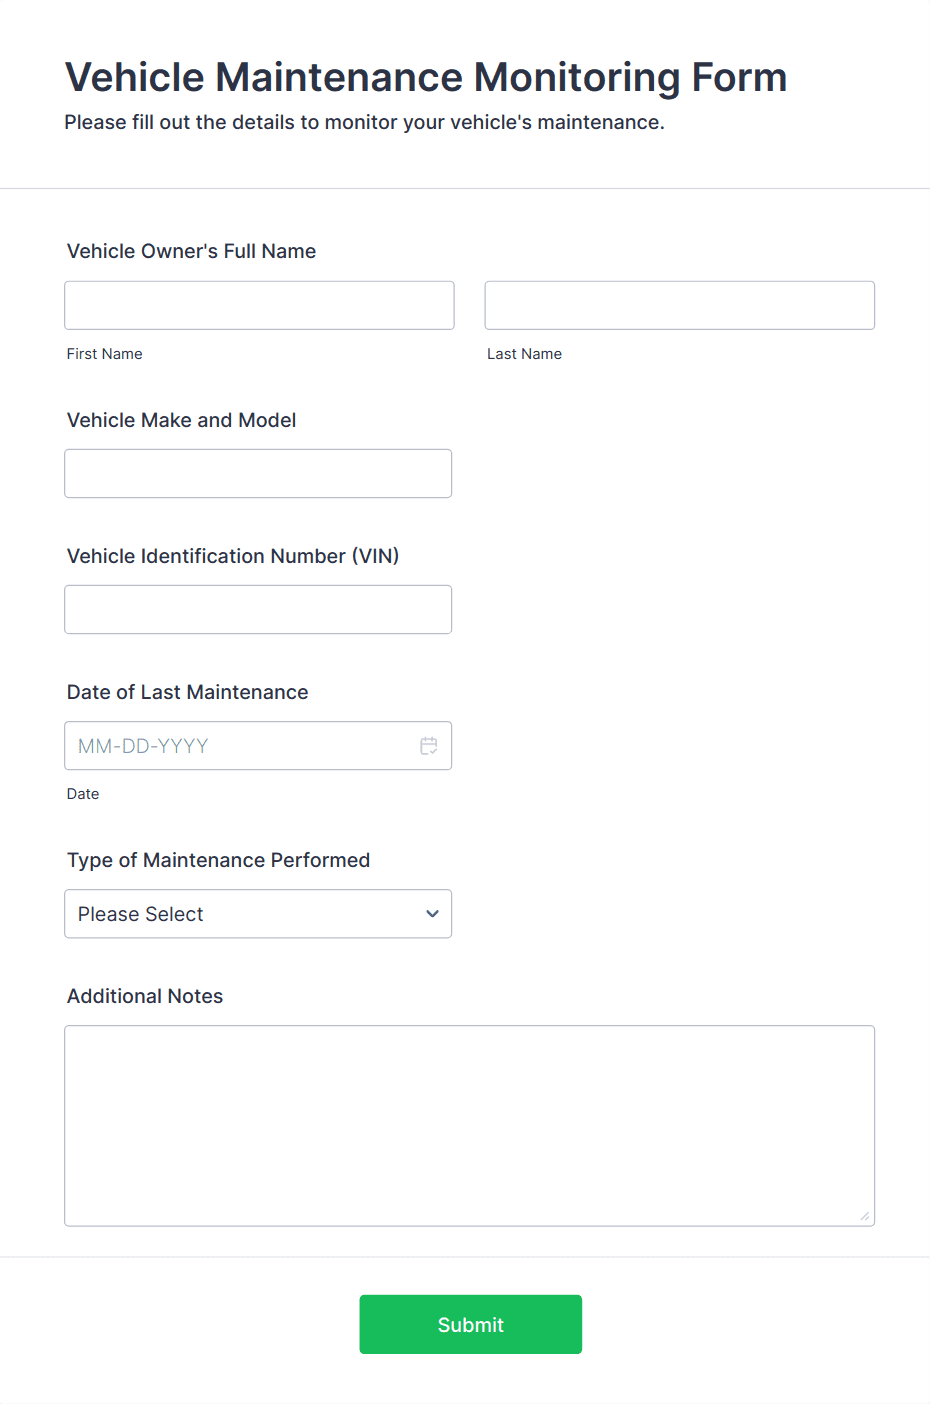
Task: Click the MM-DD-YYYY date field
Action: click(x=258, y=746)
